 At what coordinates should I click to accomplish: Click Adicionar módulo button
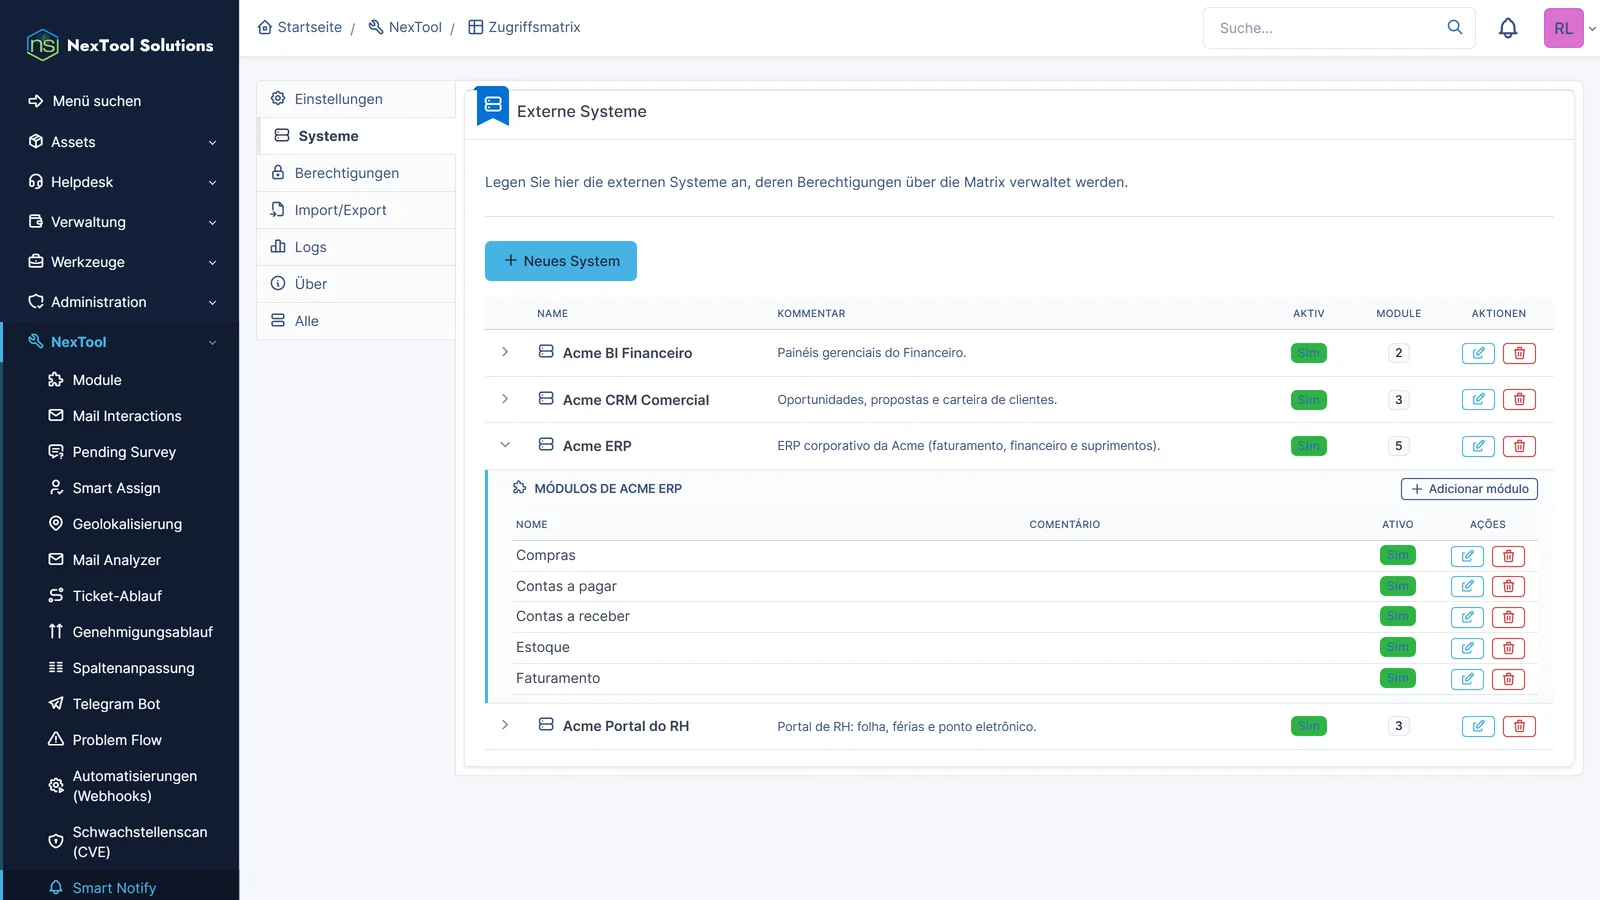tap(1469, 489)
